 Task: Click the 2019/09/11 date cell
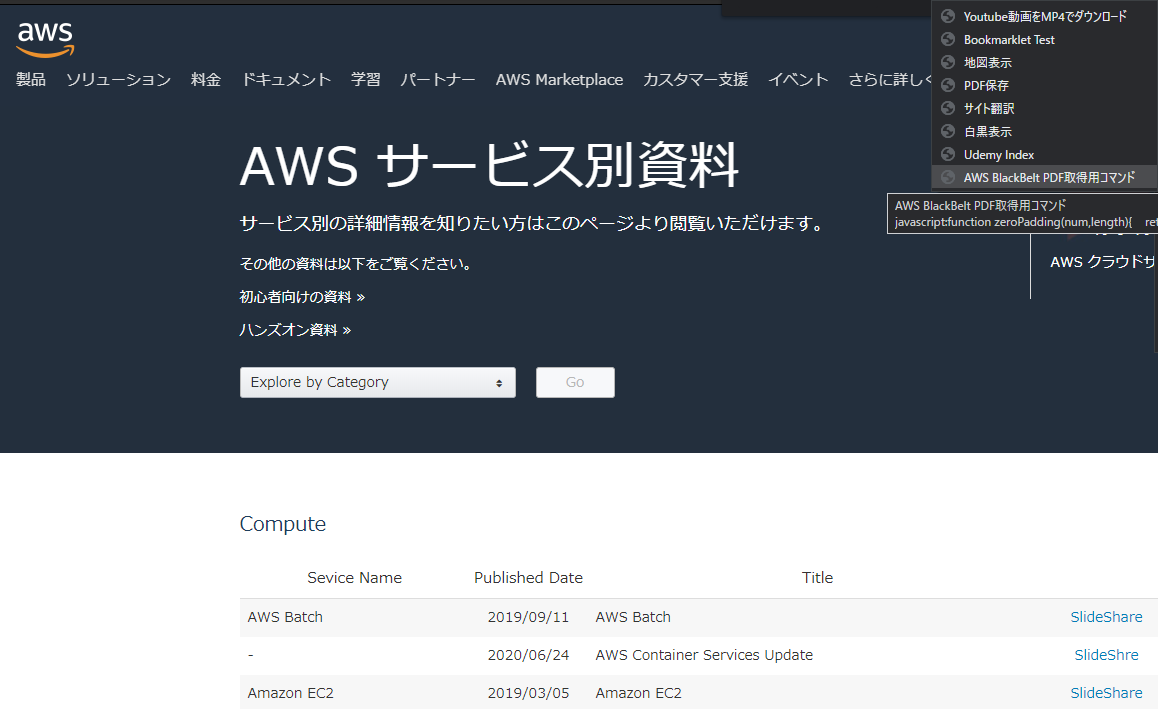click(x=528, y=617)
